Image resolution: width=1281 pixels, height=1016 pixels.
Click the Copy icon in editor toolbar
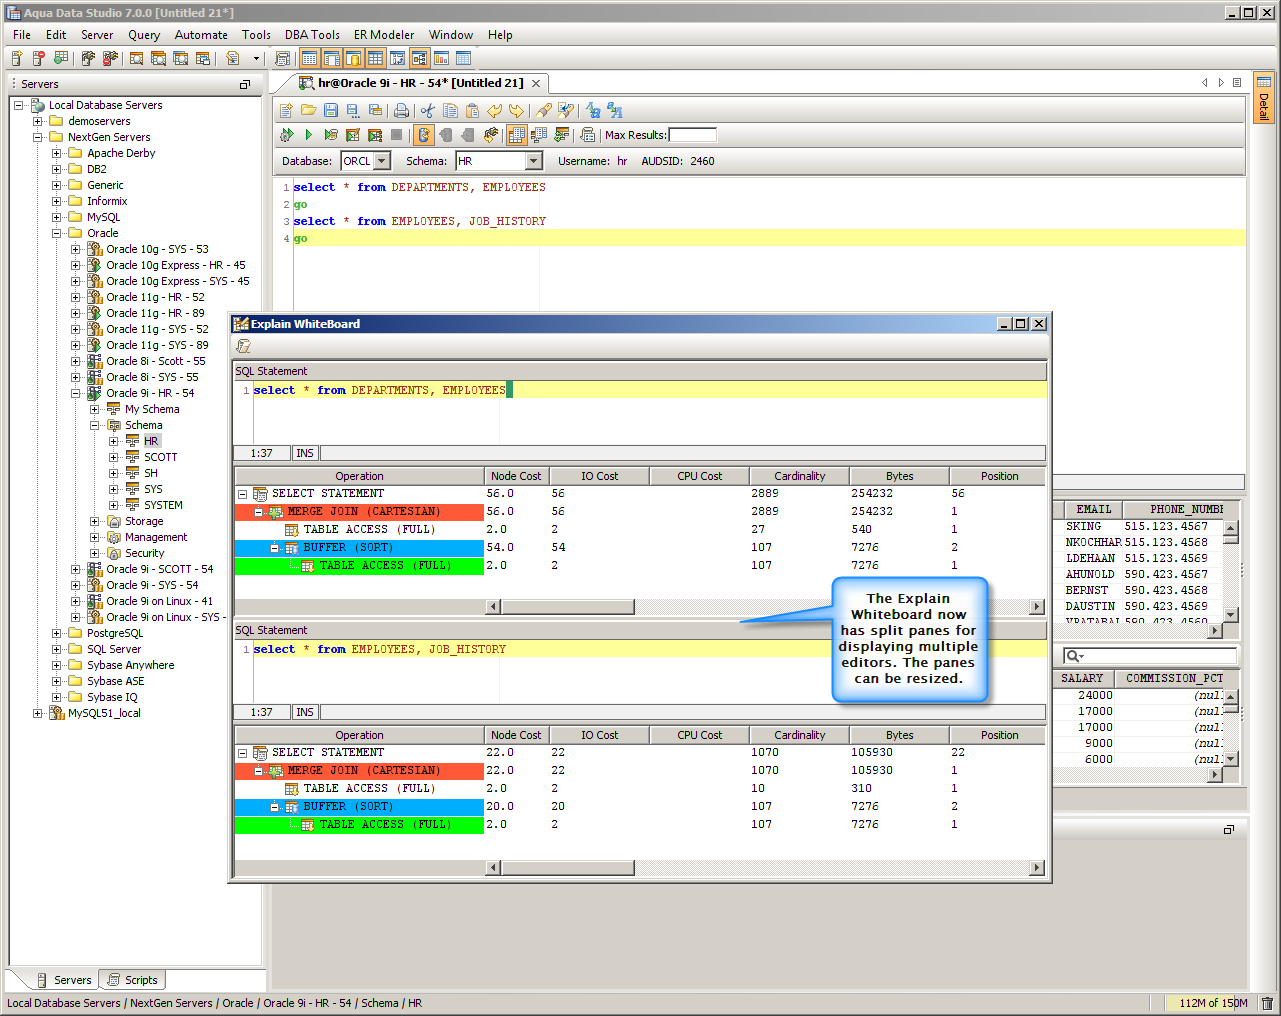tap(450, 111)
